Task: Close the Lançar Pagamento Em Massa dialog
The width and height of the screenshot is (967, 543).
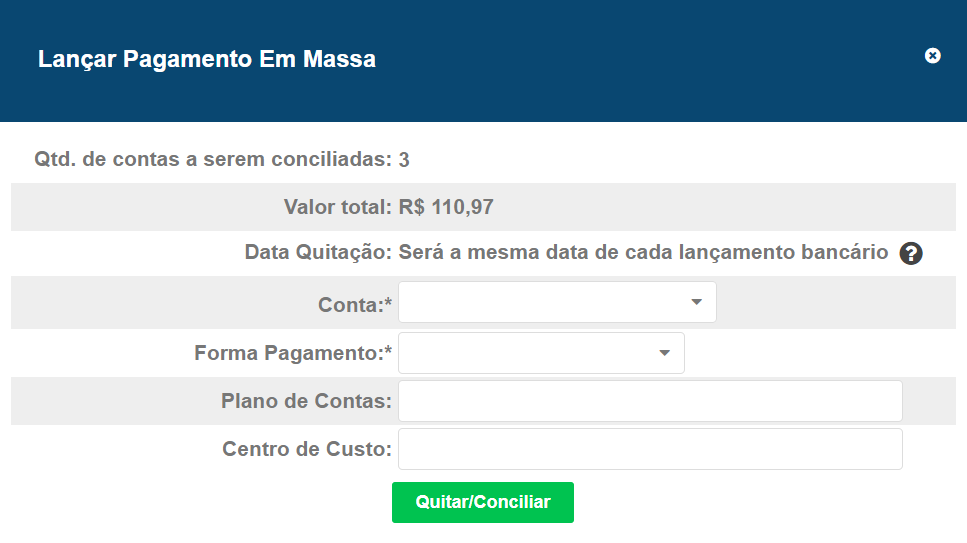Action: pyautogui.click(x=932, y=56)
